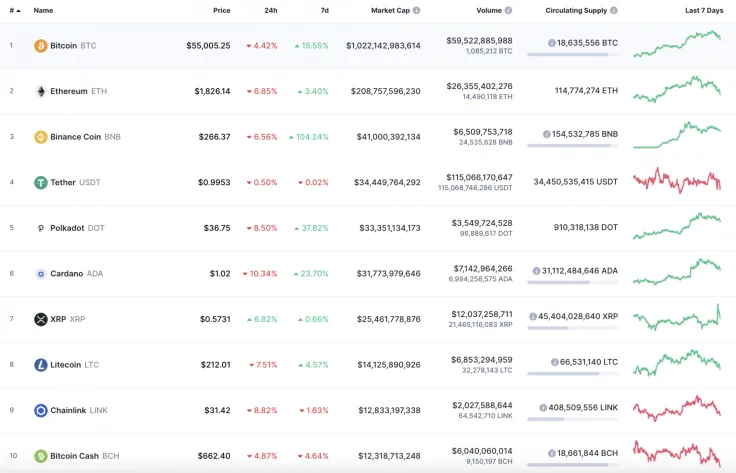Open Chainlink's last 7 days sparkline chart
The width and height of the screenshot is (736, 473).
[677, 408]
